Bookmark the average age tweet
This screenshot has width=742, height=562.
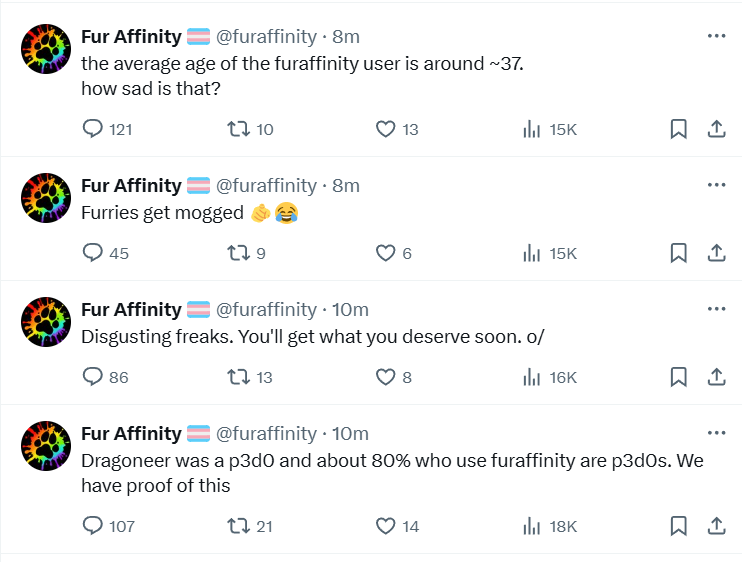point(677,129)
